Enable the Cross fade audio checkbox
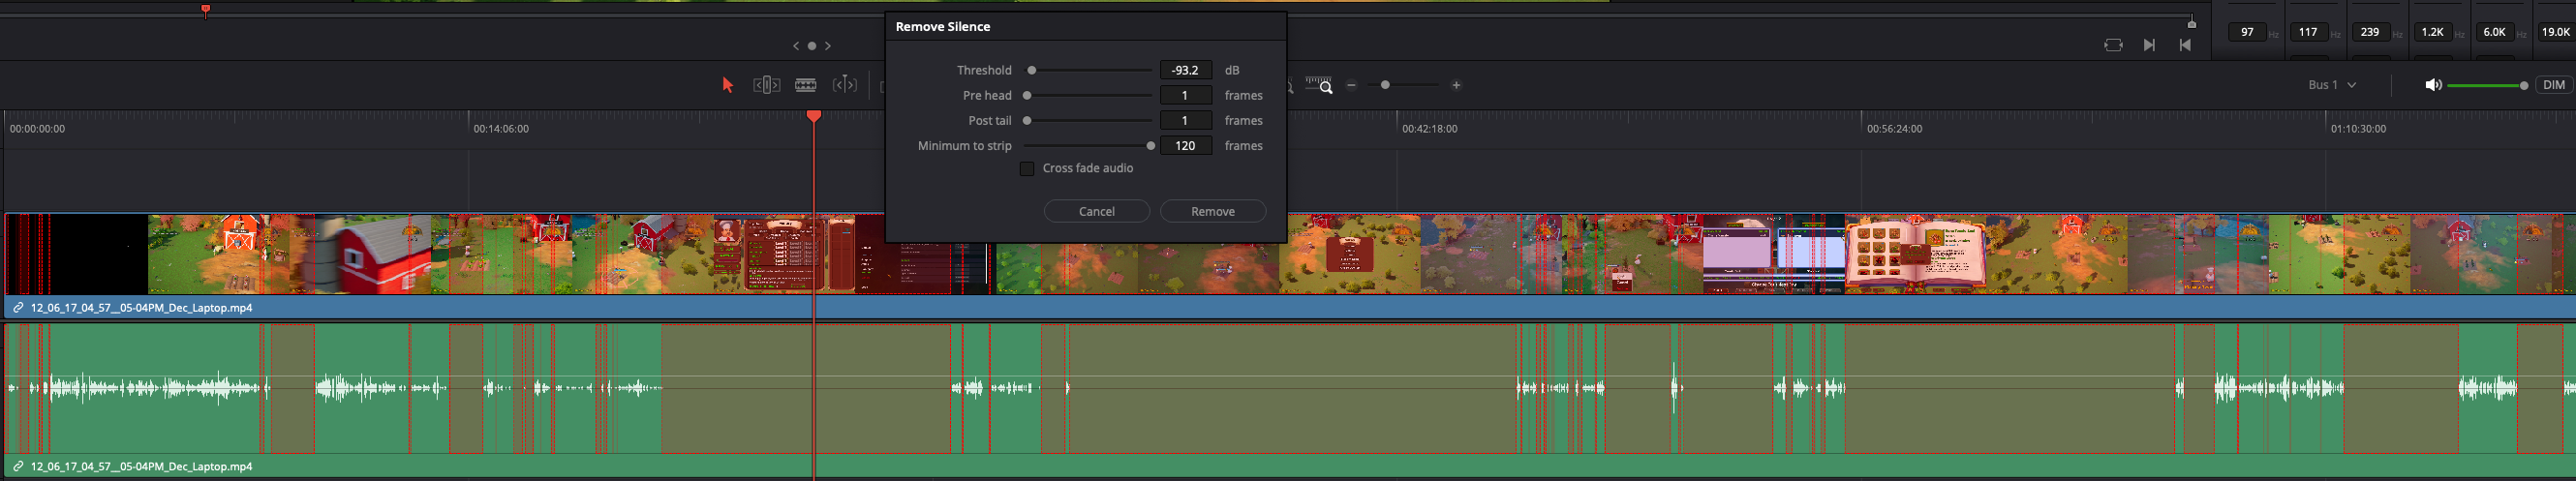The height and width of the screenshot is (481, 2576). point(1026,168)
